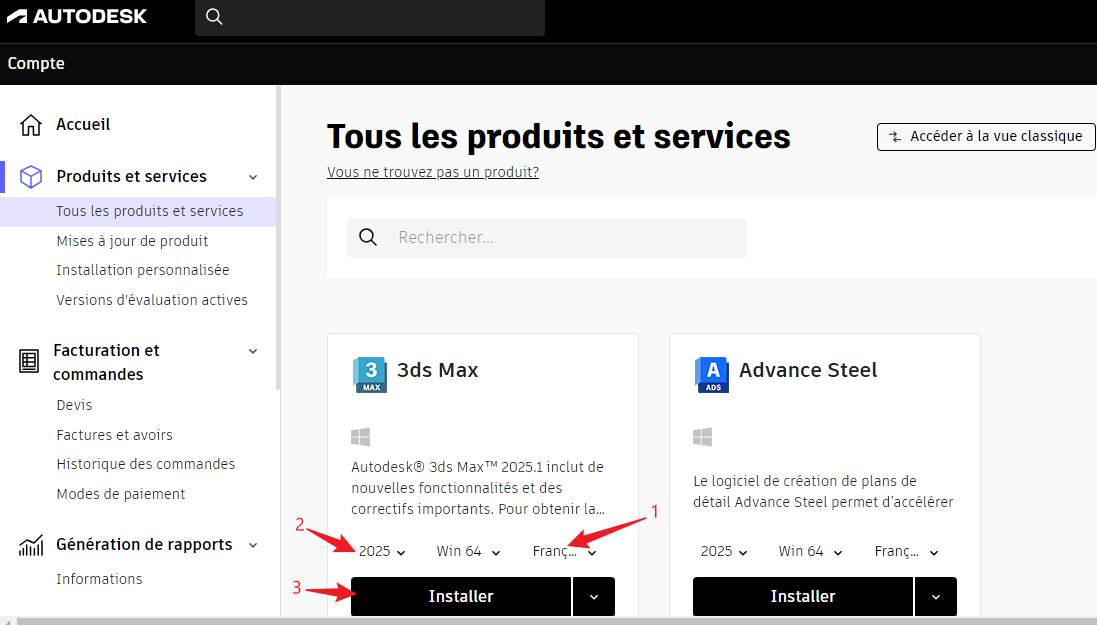Screen dimensions: 1097x625
Task: Collapse the Facturation et commandes section
Action: coord(253,351)
